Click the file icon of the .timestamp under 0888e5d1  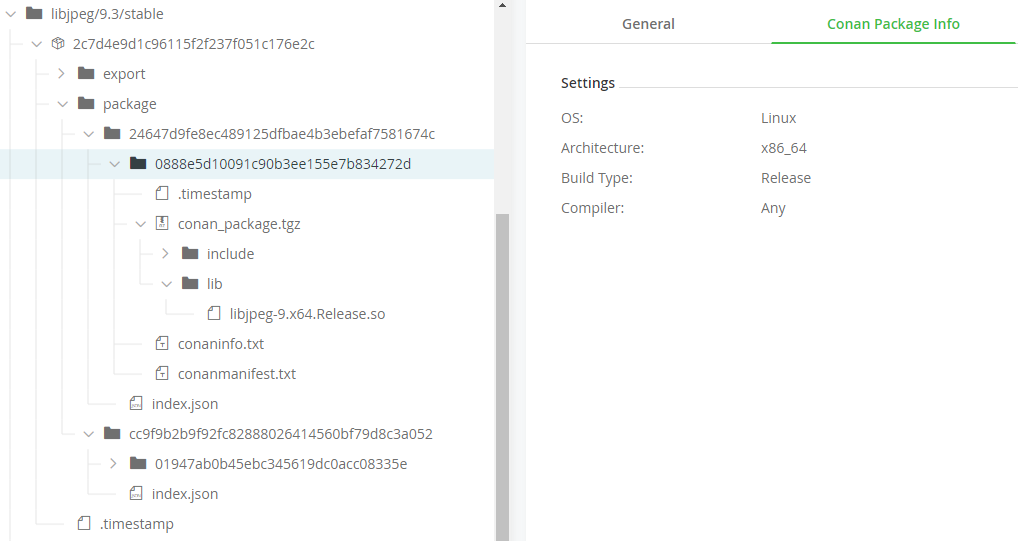[162, 193]
